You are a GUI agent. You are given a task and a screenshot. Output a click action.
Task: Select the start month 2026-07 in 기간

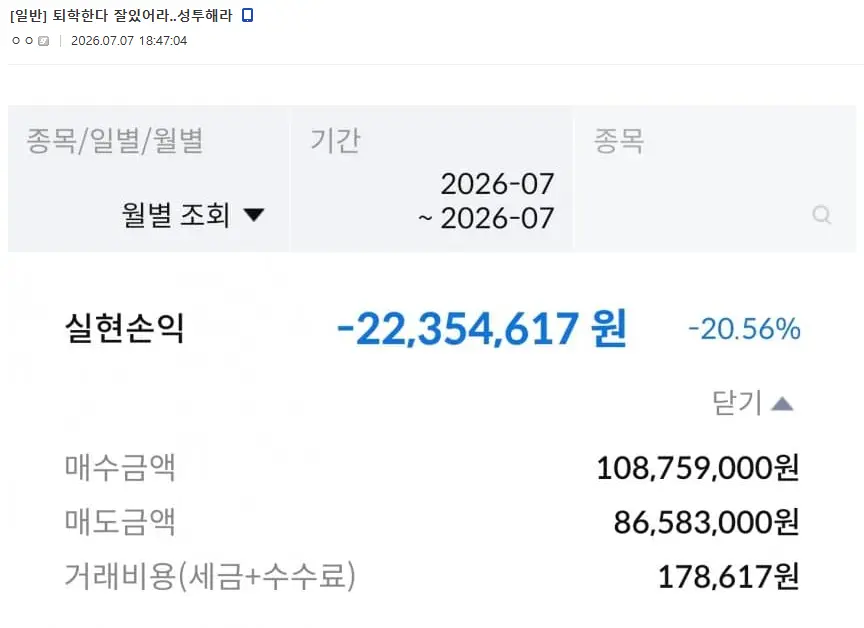coord(497,184)
